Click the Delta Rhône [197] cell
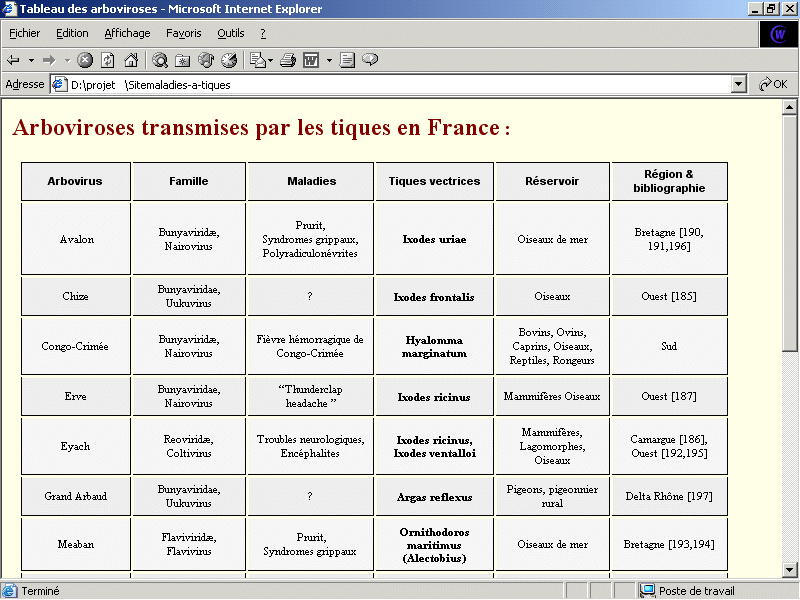This screenshot has width=800, height=600. pos(669,496)
